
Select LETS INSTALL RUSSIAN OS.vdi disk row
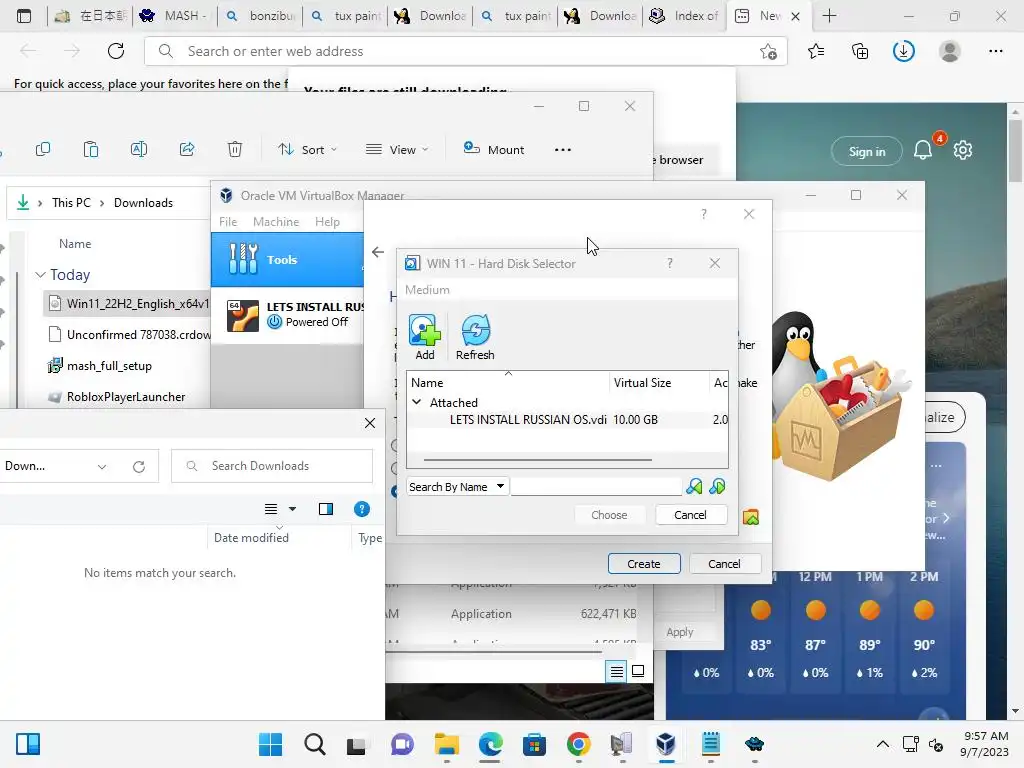567,420
